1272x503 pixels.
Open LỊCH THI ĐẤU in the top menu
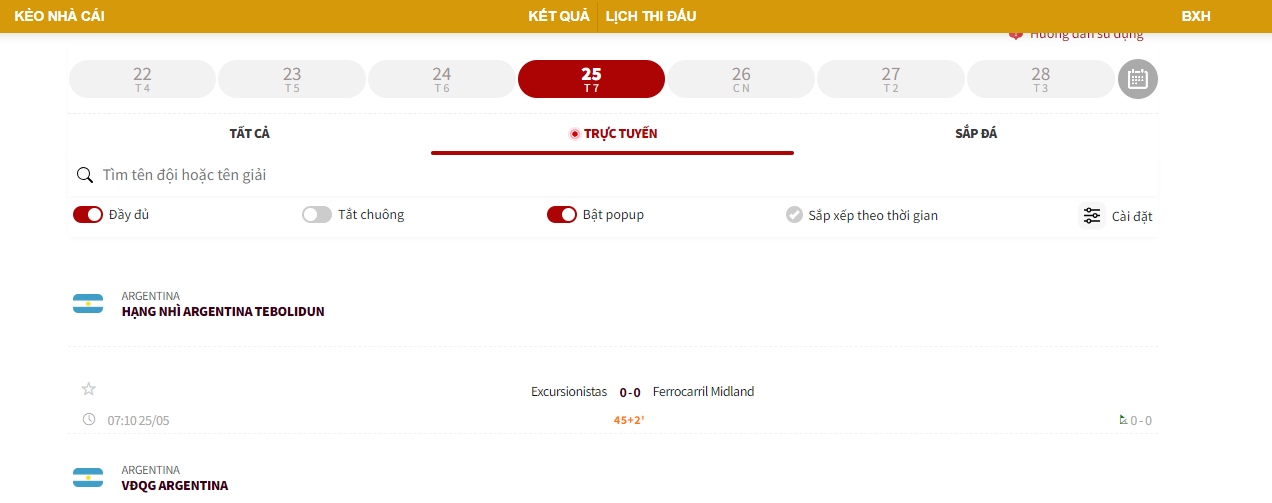[x=651, y=16]
